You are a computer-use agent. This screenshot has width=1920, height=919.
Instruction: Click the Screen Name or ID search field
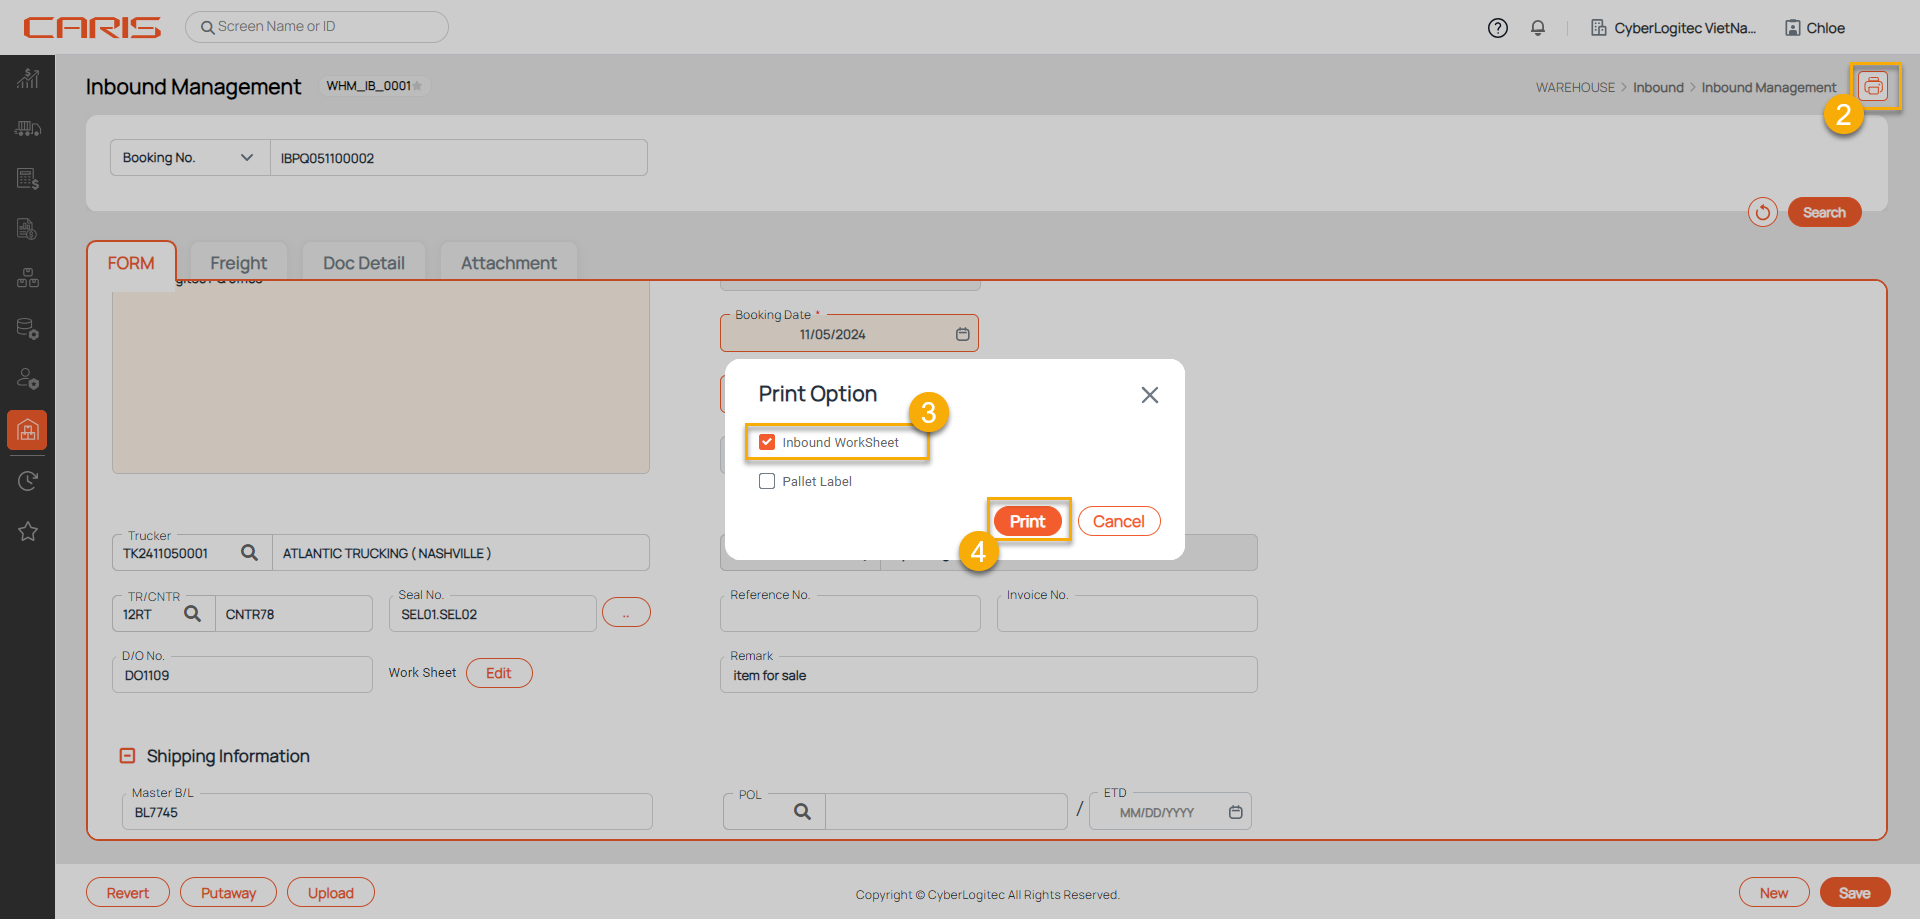(317, 27)
